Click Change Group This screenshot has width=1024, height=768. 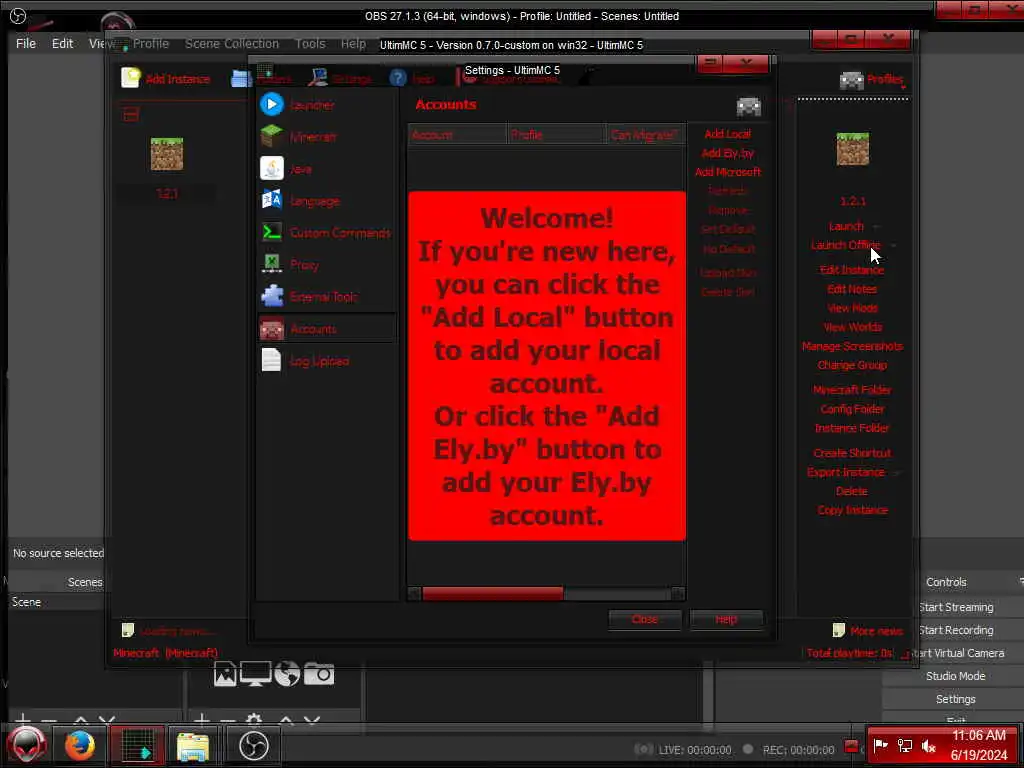(x=852, y=365)
